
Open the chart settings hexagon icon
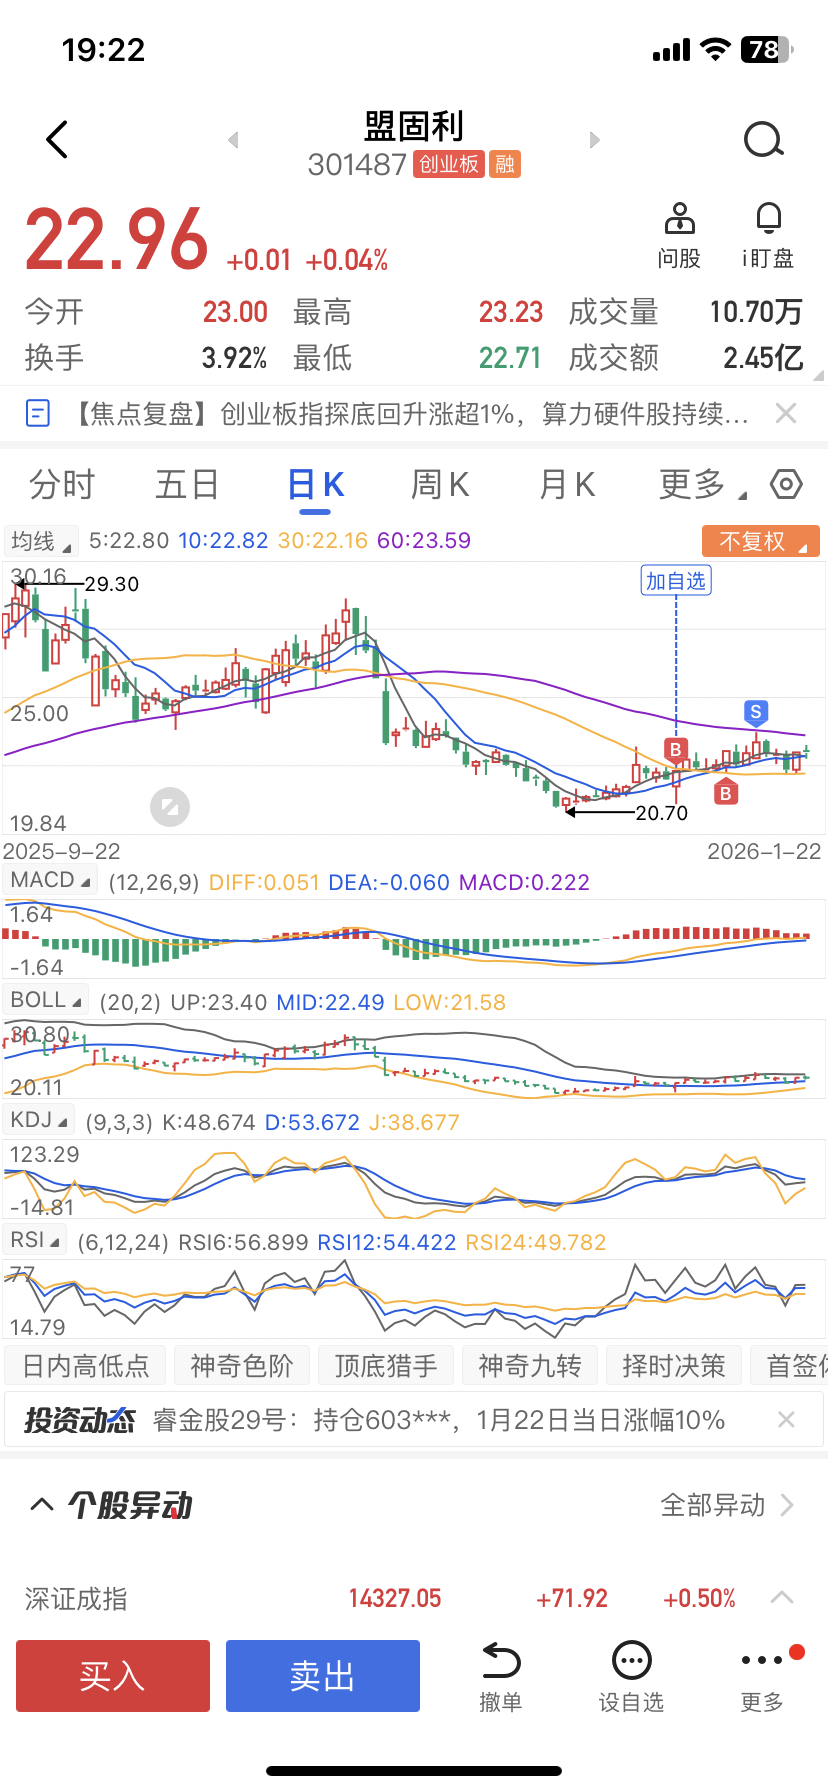coord(786,484)
